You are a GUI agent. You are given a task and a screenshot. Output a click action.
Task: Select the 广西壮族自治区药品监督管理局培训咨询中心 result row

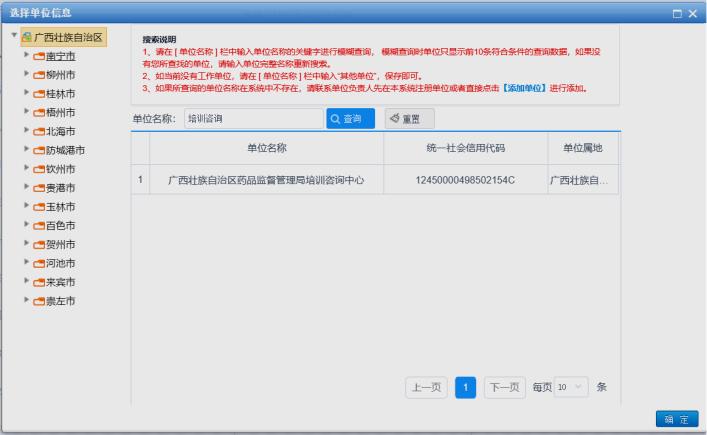point(265,180)
